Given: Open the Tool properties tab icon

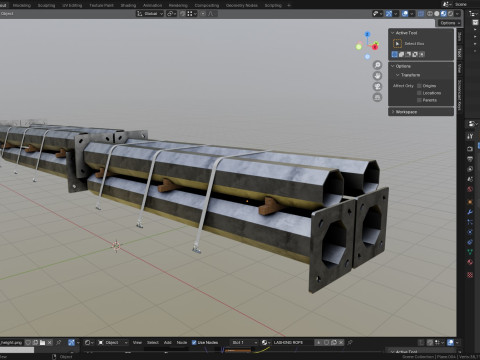Looking at the screenshot, I should click(470, 136).
